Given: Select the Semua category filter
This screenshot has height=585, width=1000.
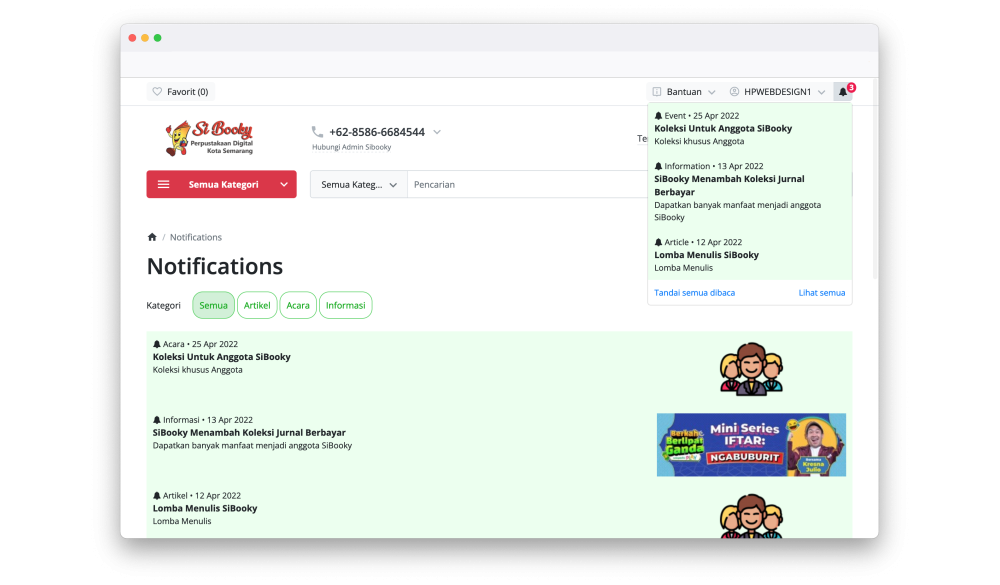Looking at the screenshot, I should 213,305.
